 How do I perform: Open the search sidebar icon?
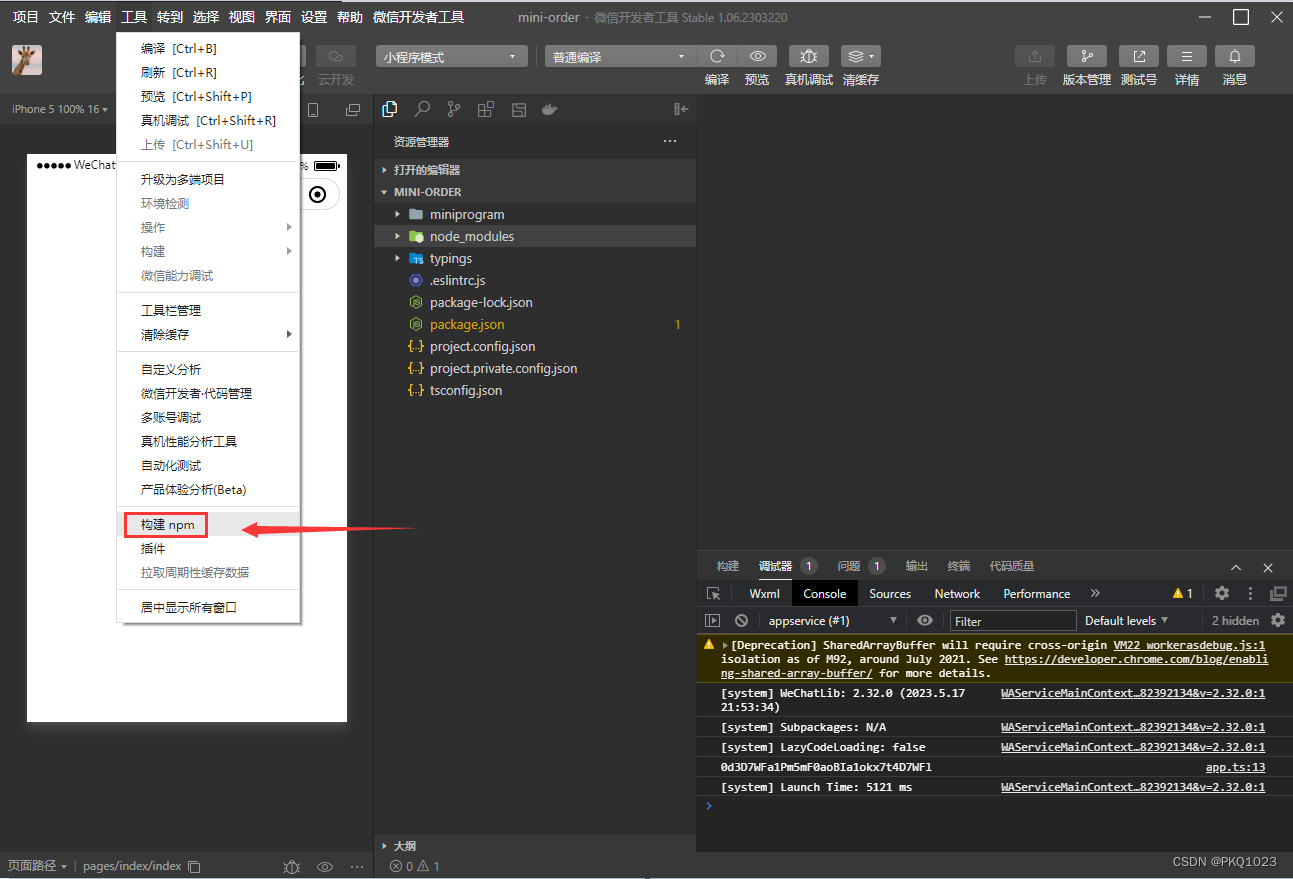(x=422, y=109)
